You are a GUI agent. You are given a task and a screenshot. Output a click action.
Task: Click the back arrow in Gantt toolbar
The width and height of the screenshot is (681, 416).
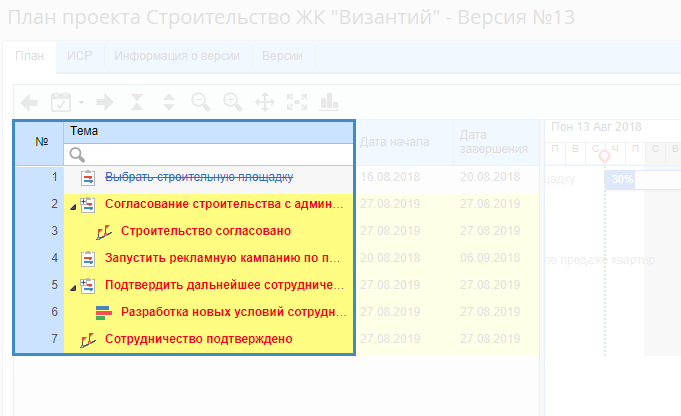pos(30,102)
